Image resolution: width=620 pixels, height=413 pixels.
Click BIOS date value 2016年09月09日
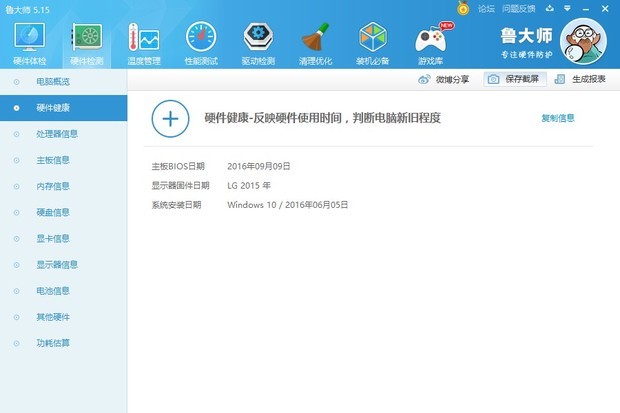pos(259,166)
